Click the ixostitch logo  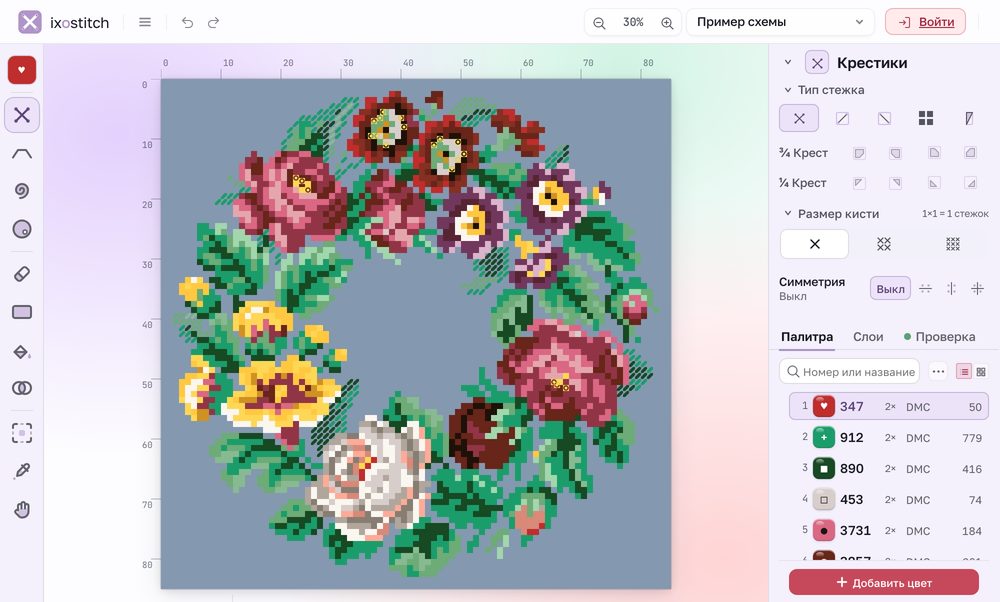tap(64, 22)
